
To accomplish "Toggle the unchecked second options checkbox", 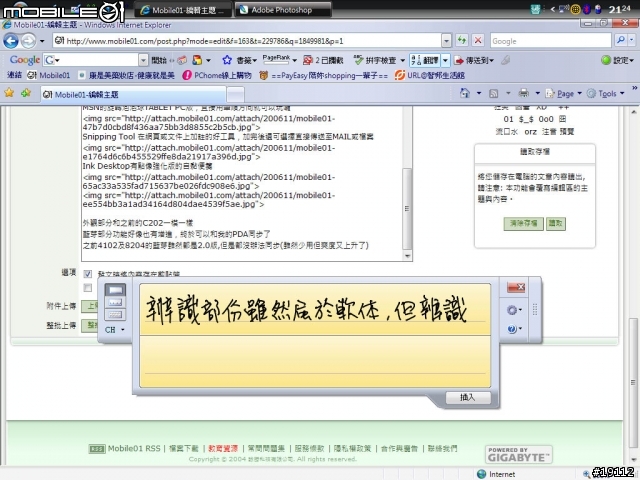I will 87,288.
